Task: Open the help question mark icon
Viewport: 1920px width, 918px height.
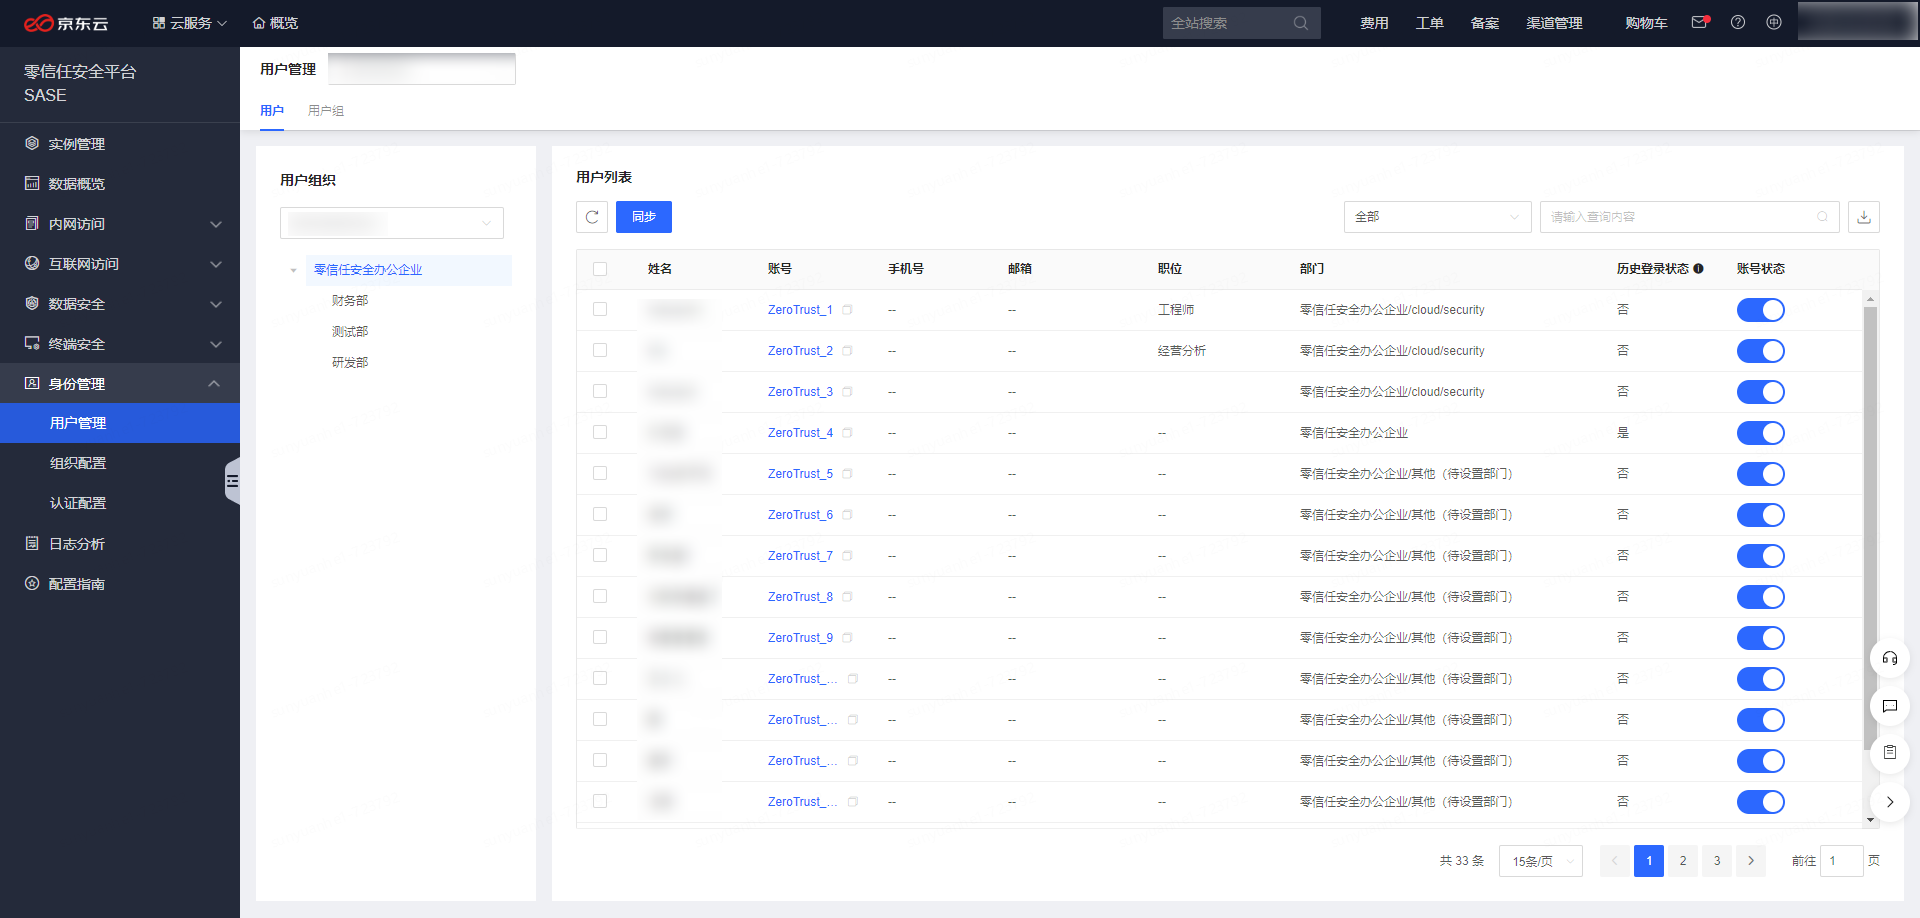Action: [x=1738, y=22]
